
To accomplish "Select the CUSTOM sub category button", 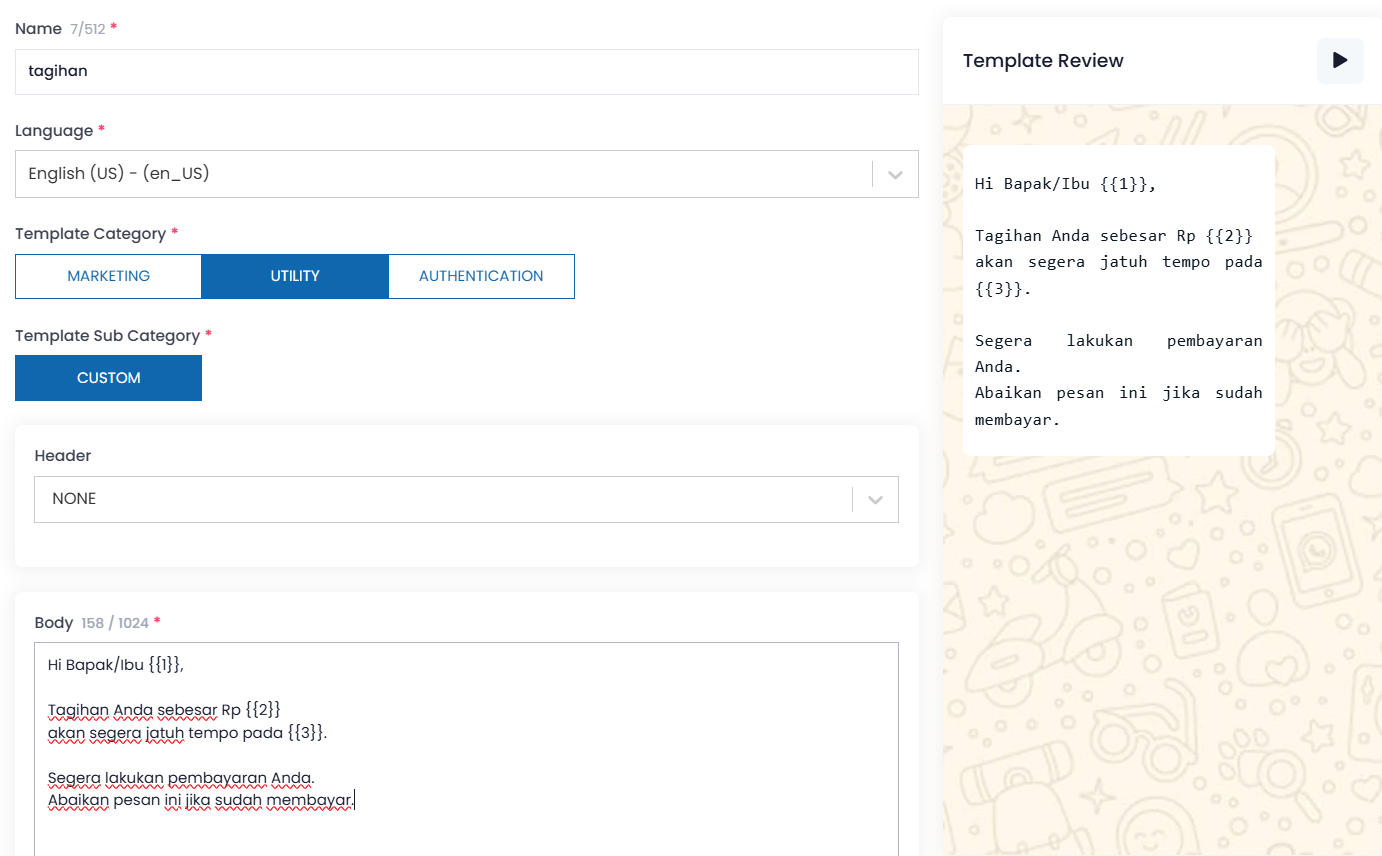I will click(108, 378).
